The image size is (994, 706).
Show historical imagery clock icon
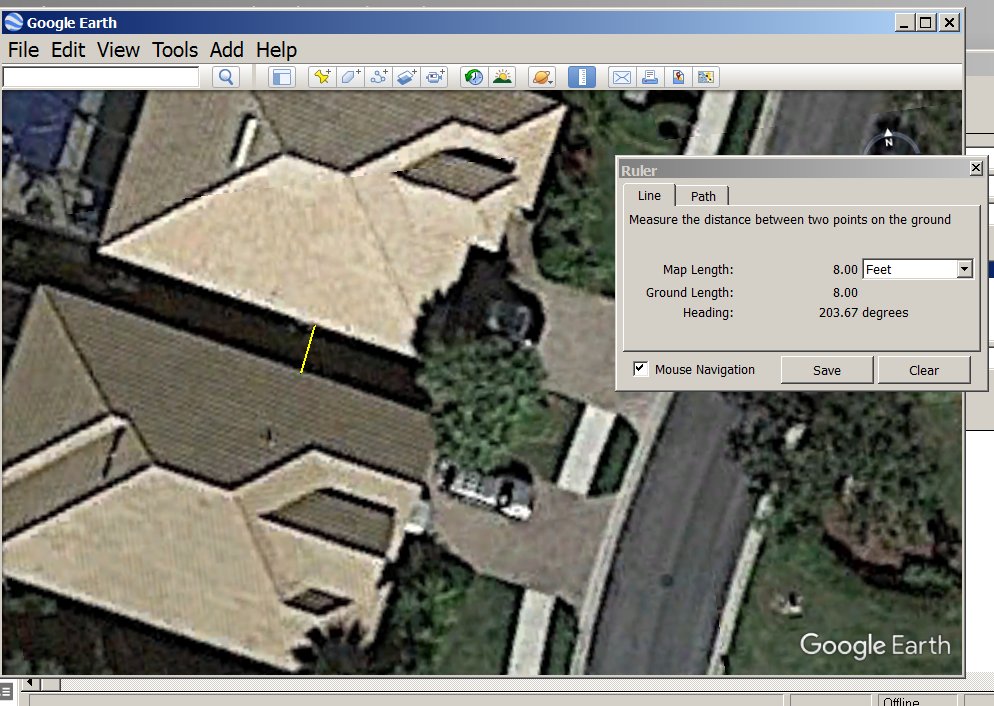(474, 77)
